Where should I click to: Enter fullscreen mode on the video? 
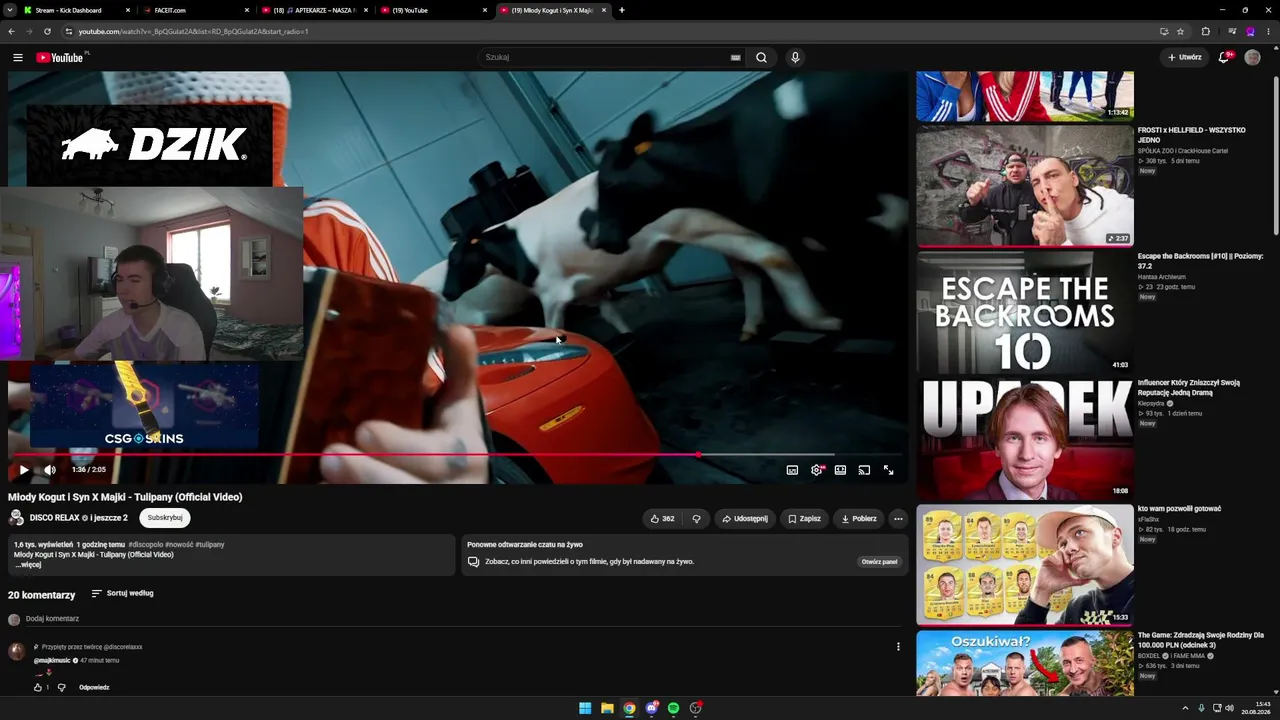tap(888, 470)
